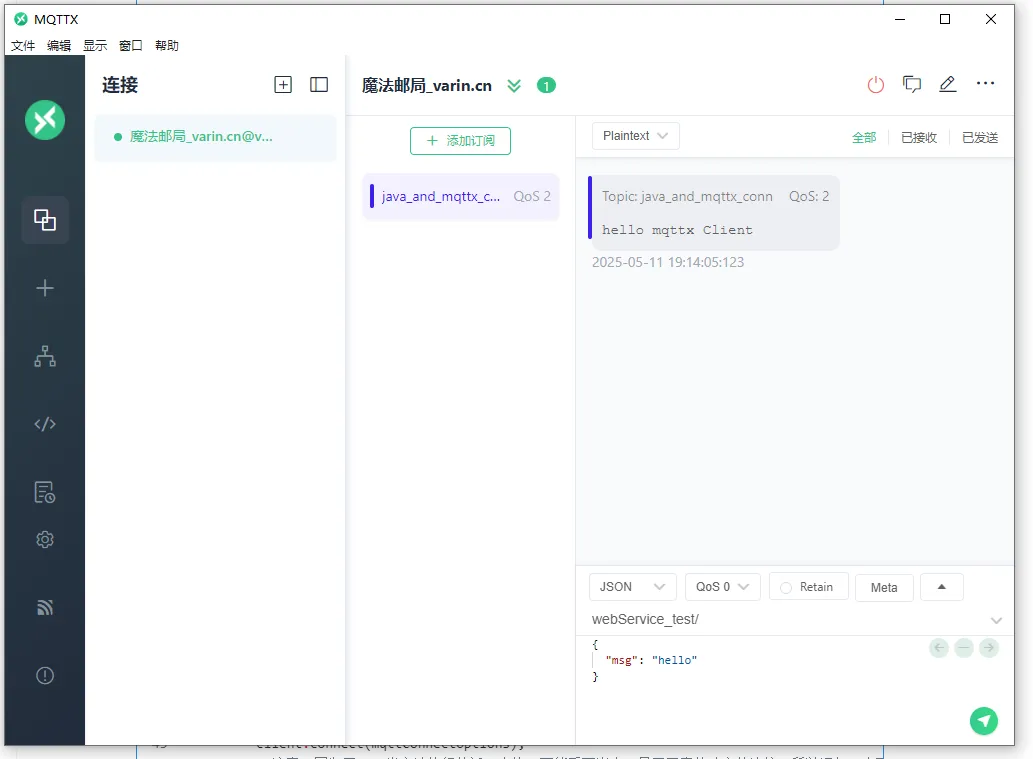Toggle the connections list layout icon
Viewport: 1033px width, 759px height.
319,84
